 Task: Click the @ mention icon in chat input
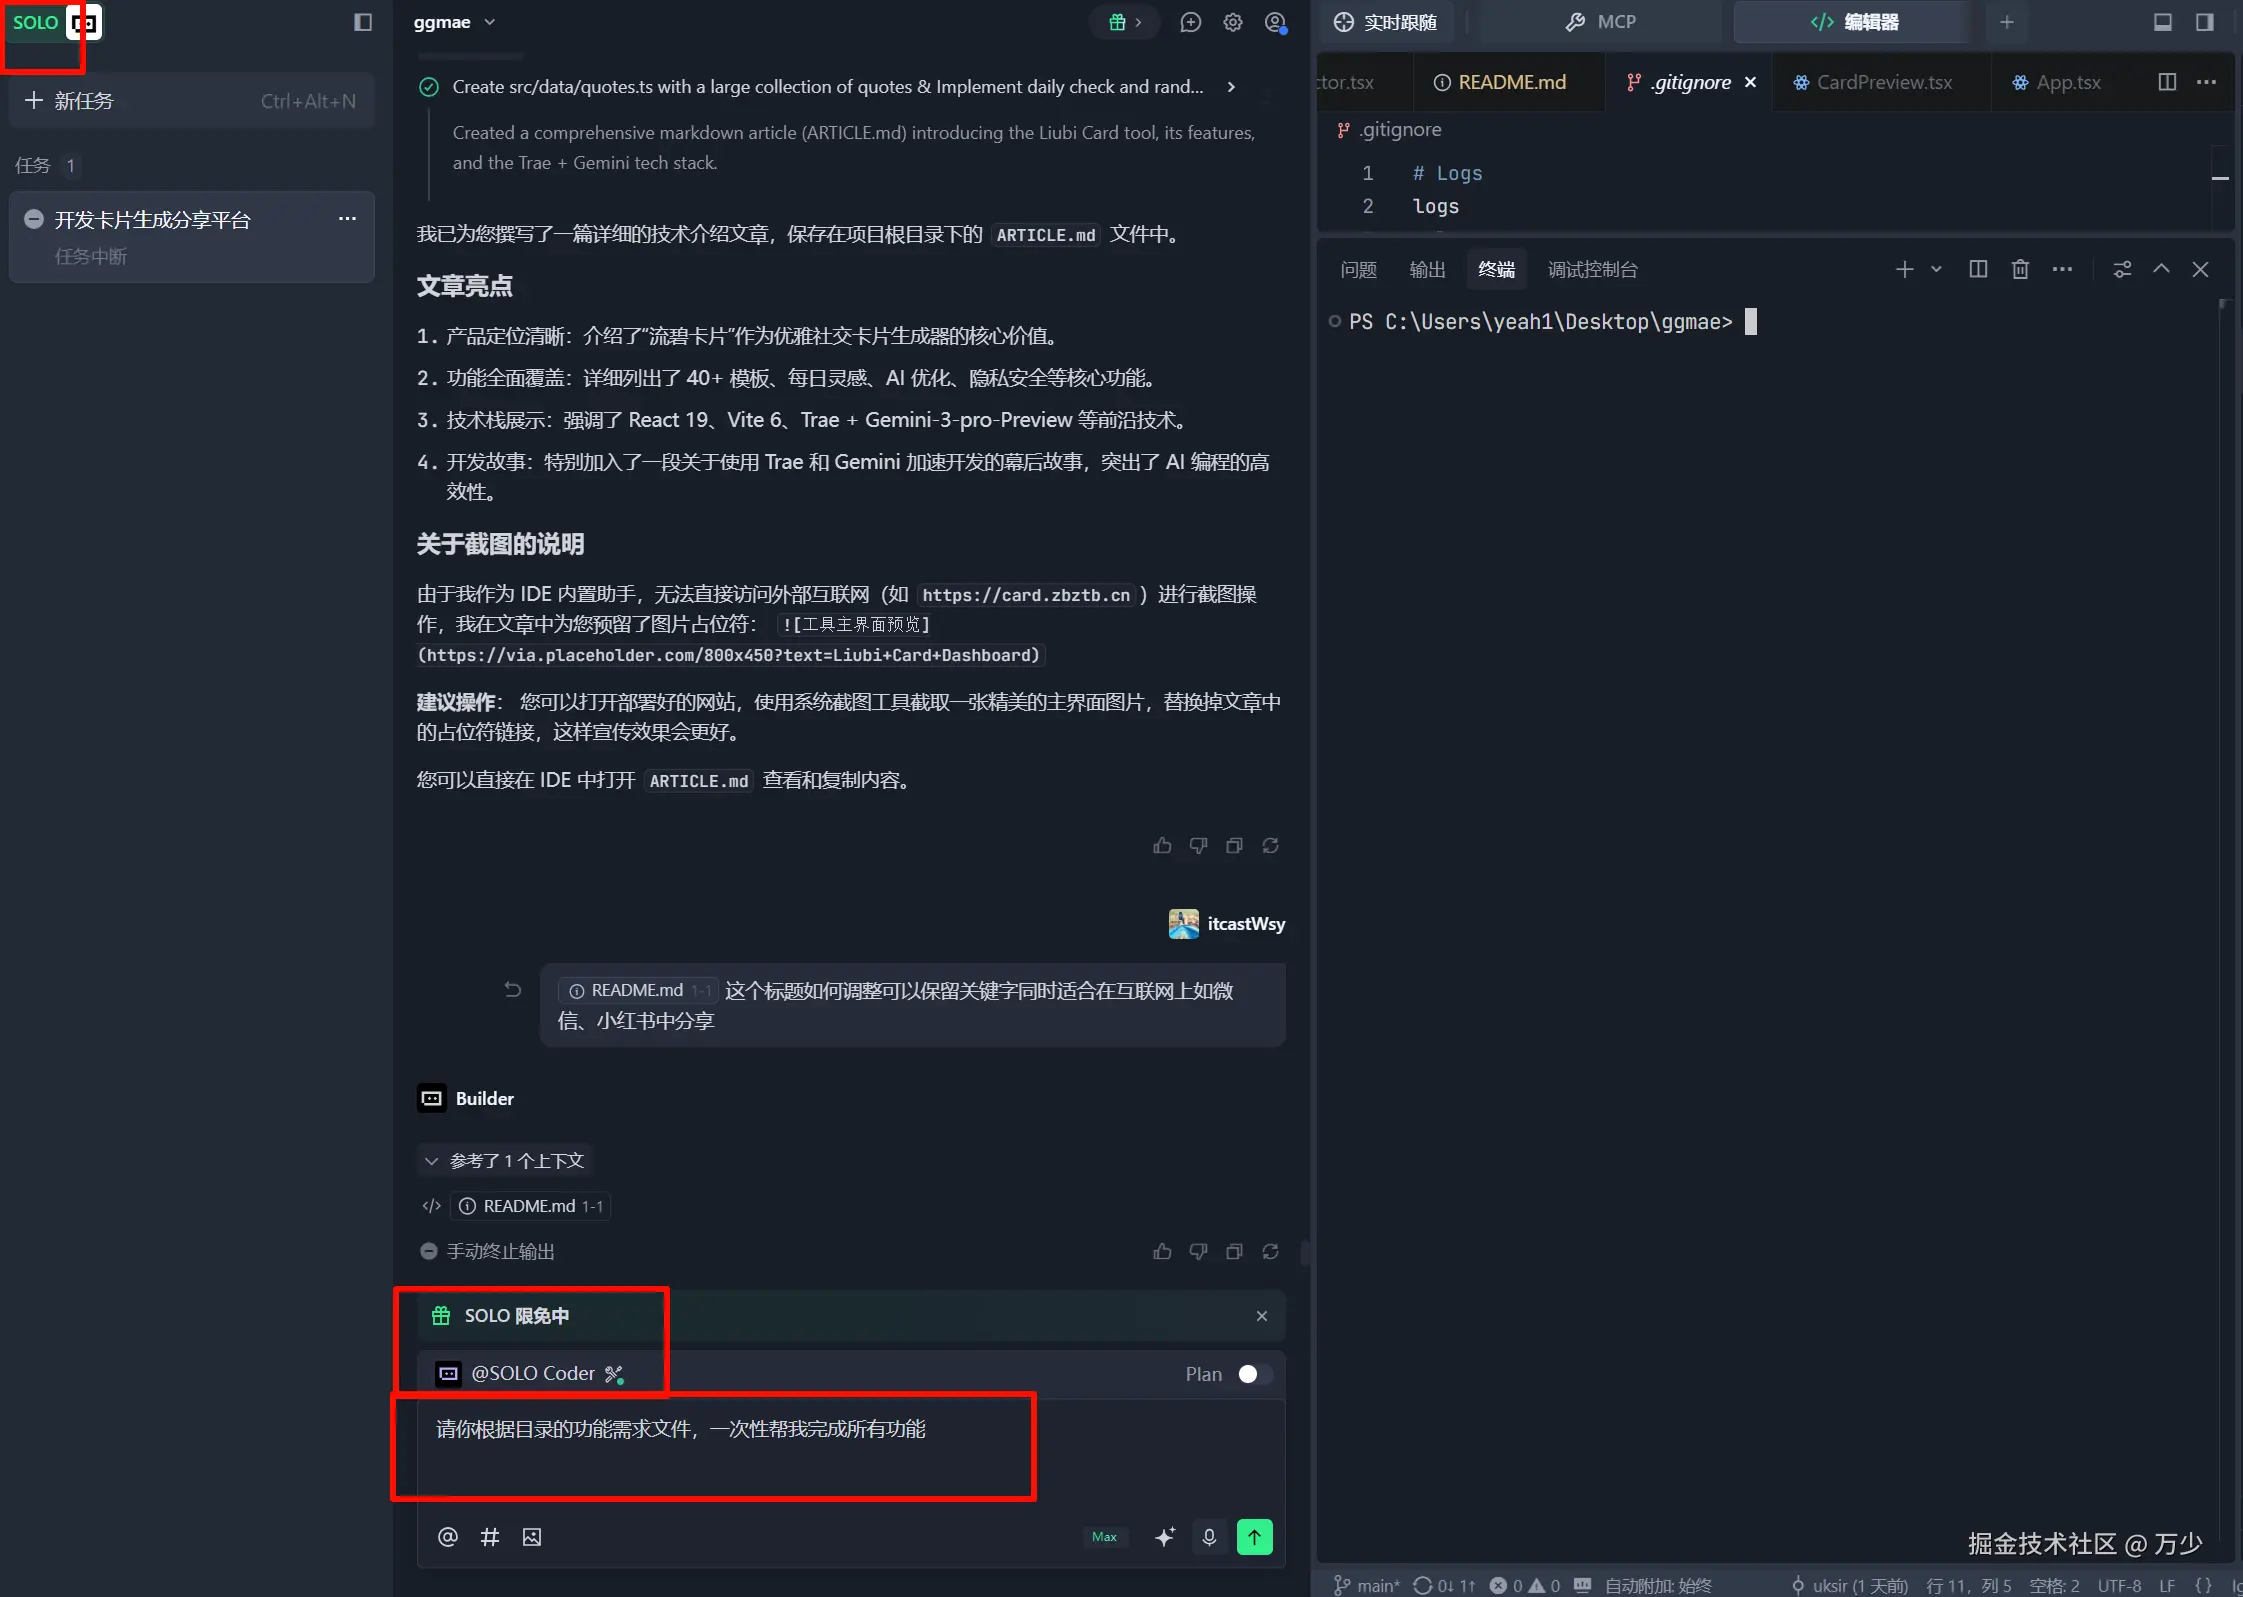click(x=447, y=1537)
